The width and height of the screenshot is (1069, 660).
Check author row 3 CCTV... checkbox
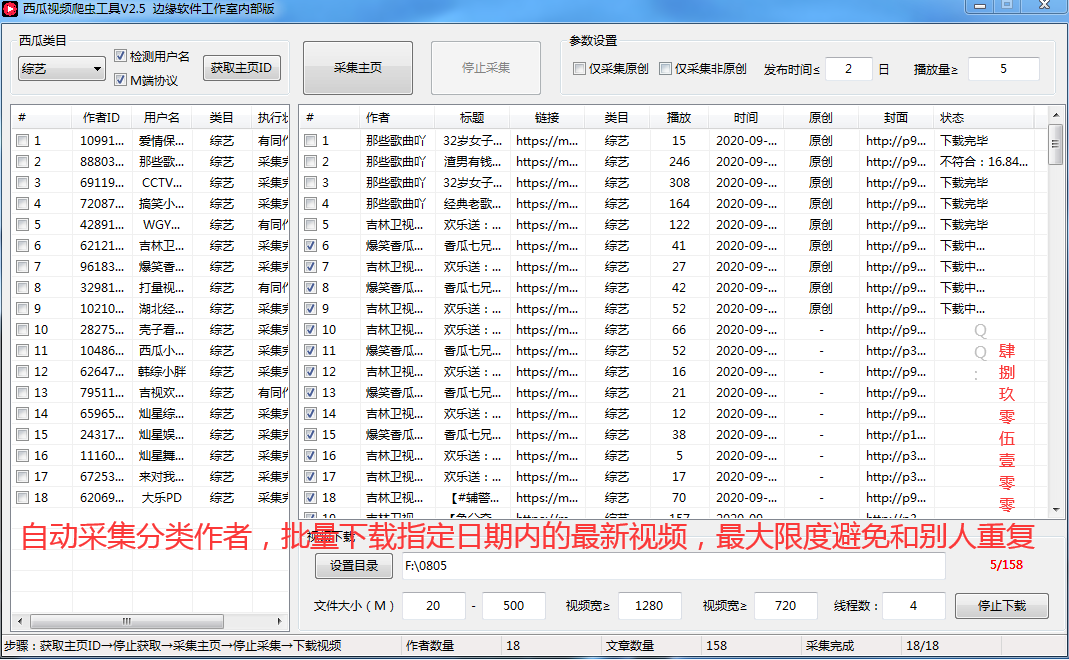[x=22, y=183]
